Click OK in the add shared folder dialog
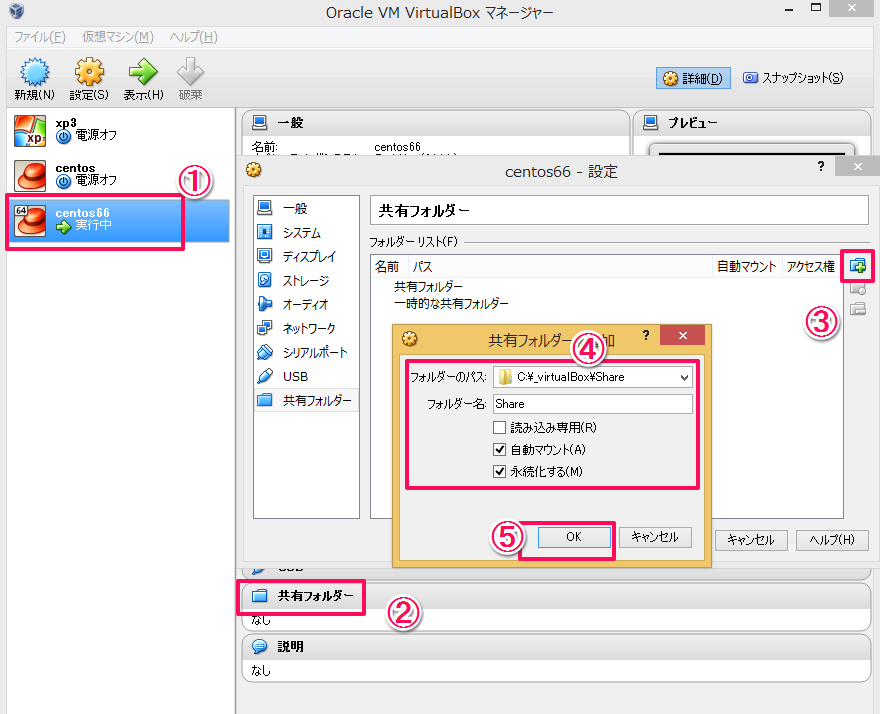880x714 pixels. click(x=574, y=537)
